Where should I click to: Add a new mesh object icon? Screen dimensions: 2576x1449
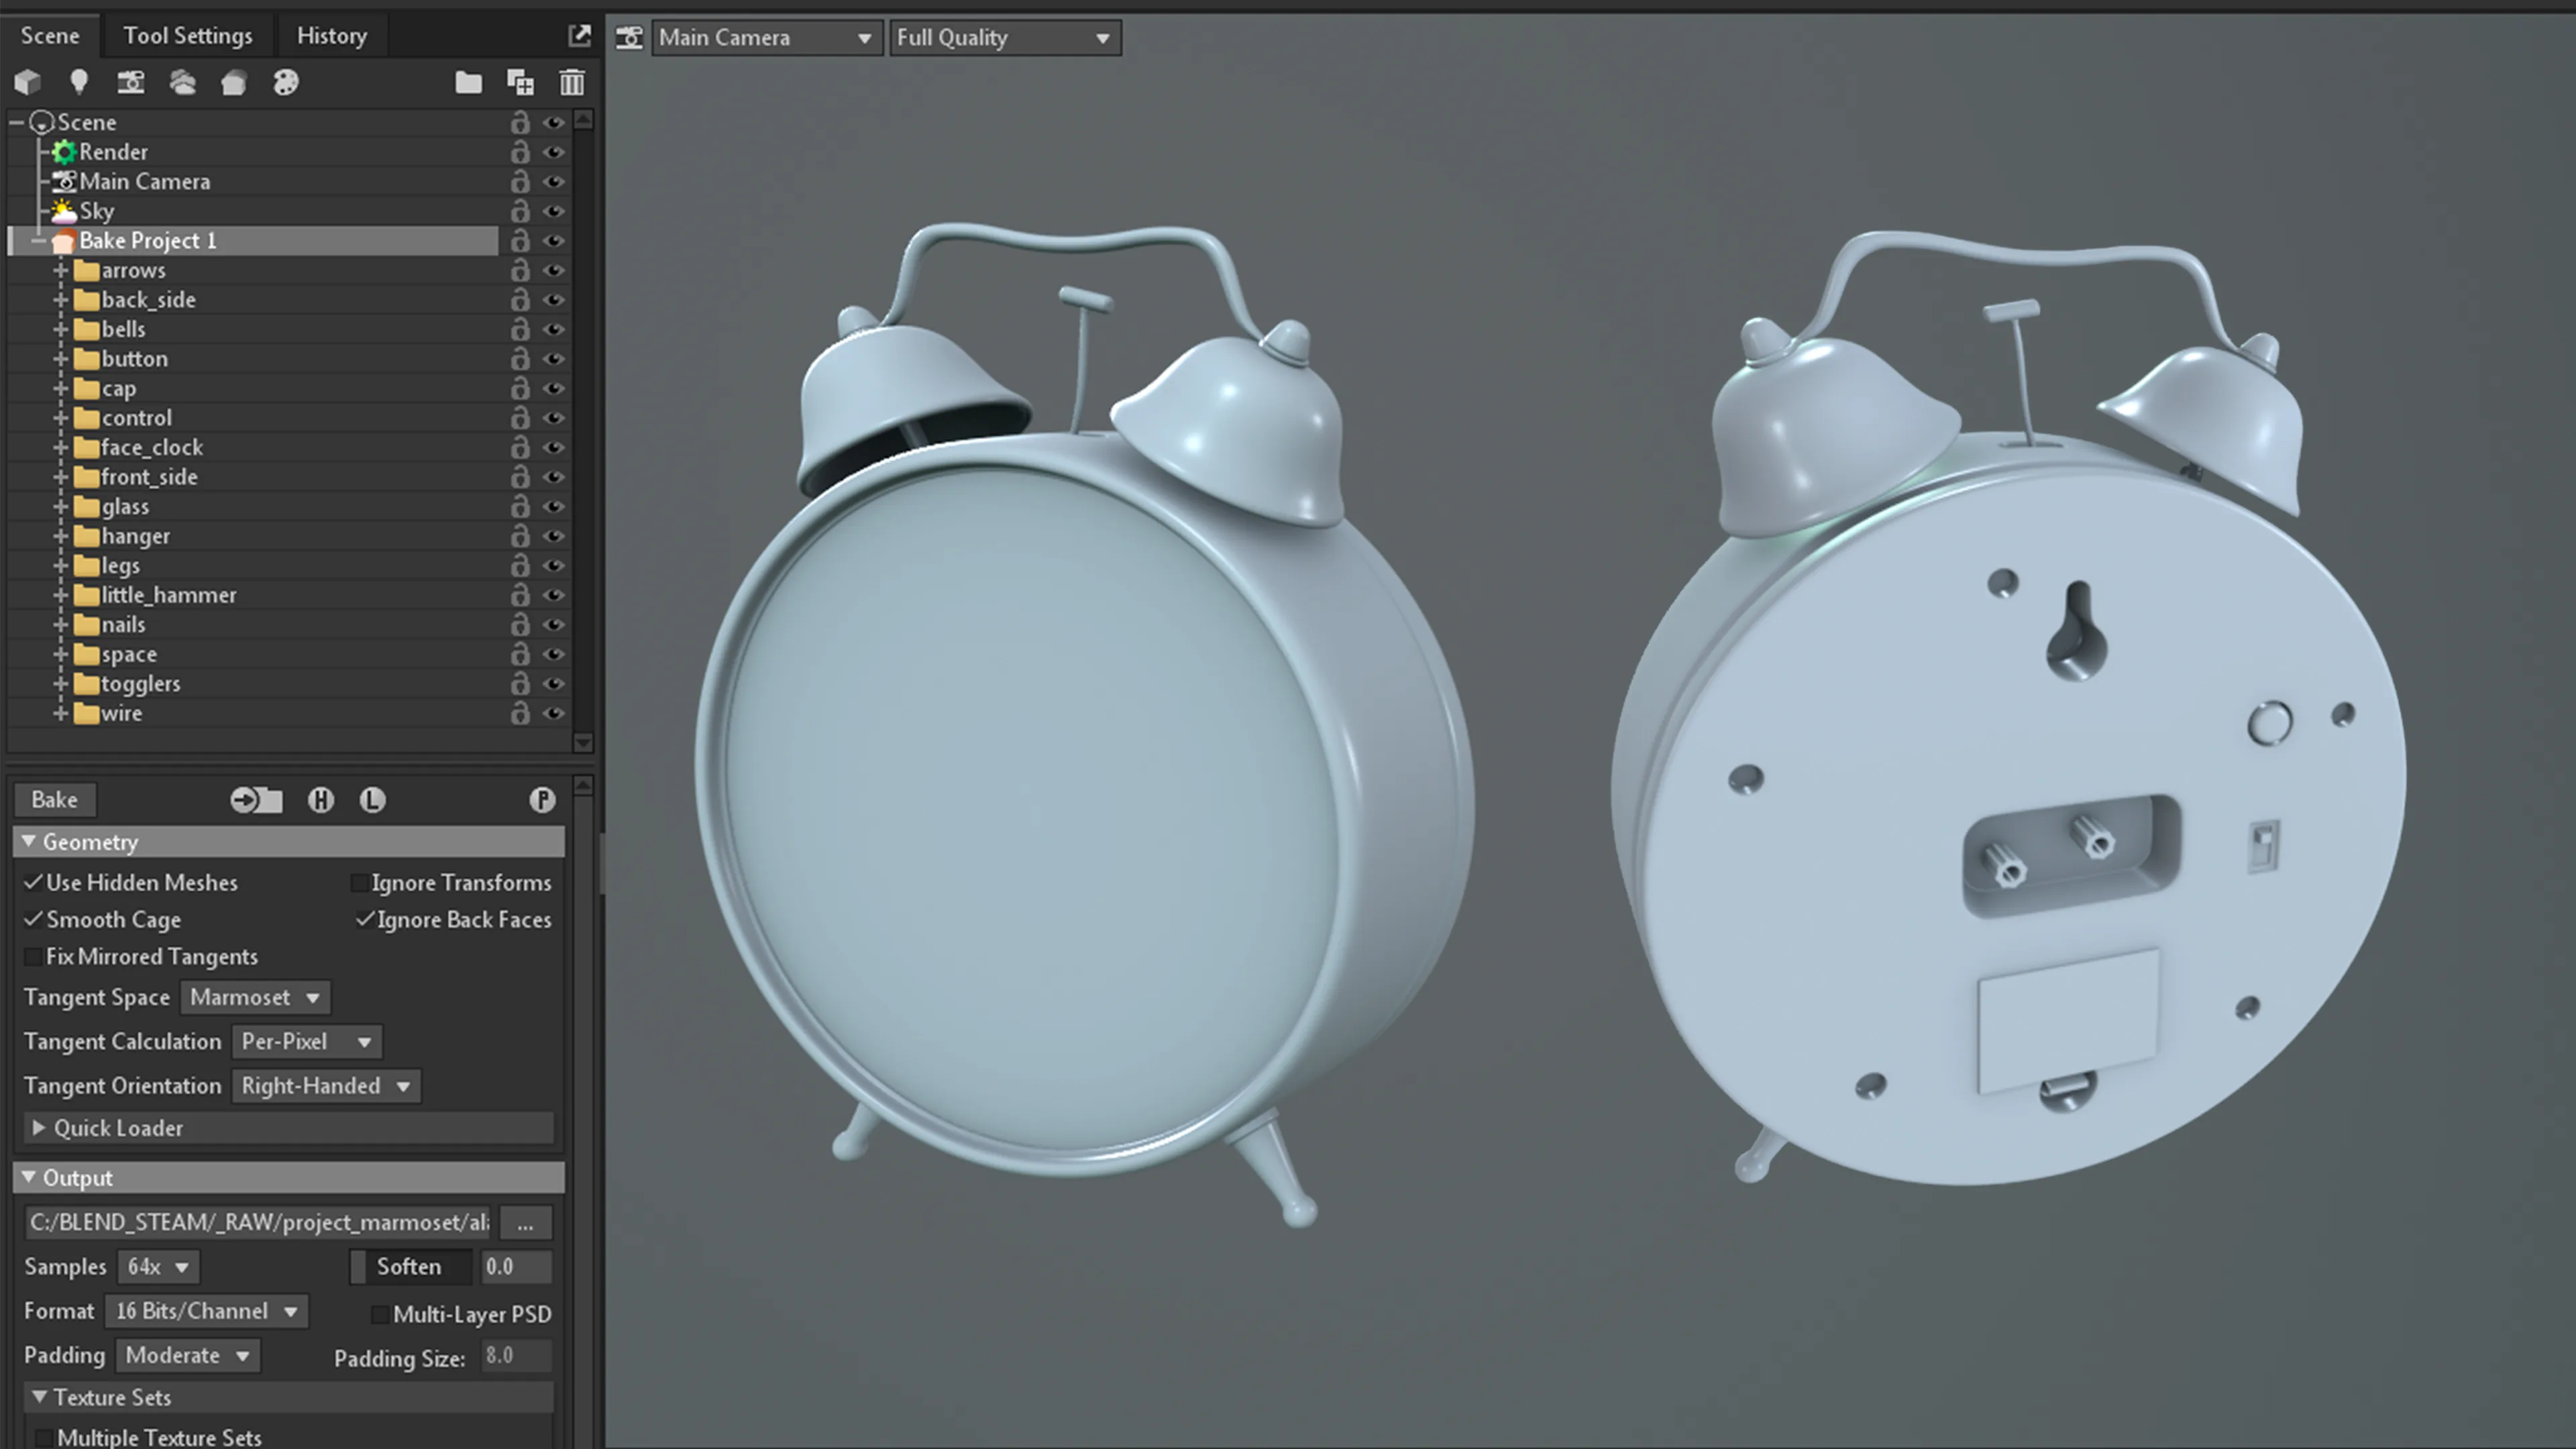click(x=27, y=82)
